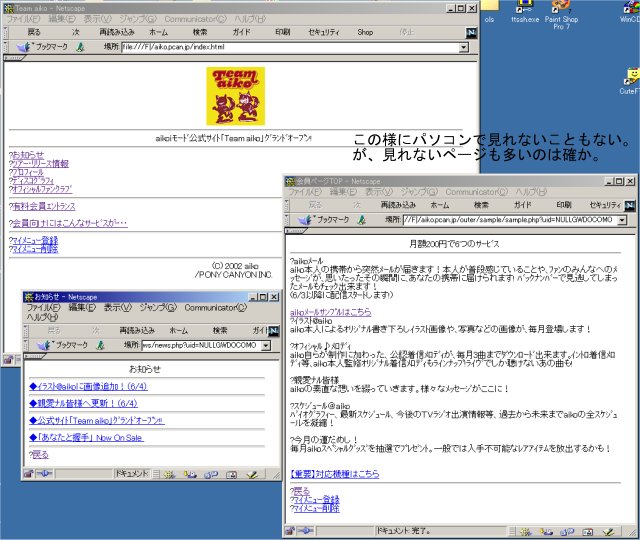The width and height of the screenshot is (640, 540).
Task: Expand collapsed toolbar tab in 会員ページTOP window
Action: (296, 231)
